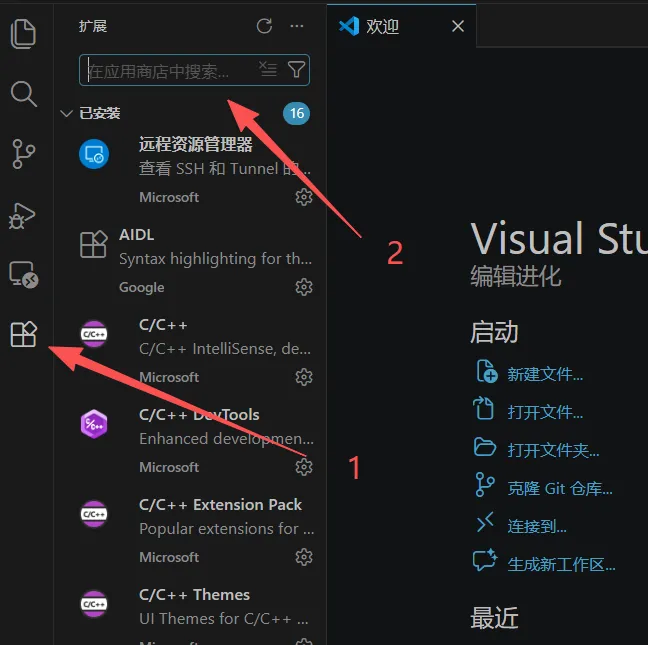
Task: Open gear menu for C/C++ Extension Pack
Action: coord(304,557)
